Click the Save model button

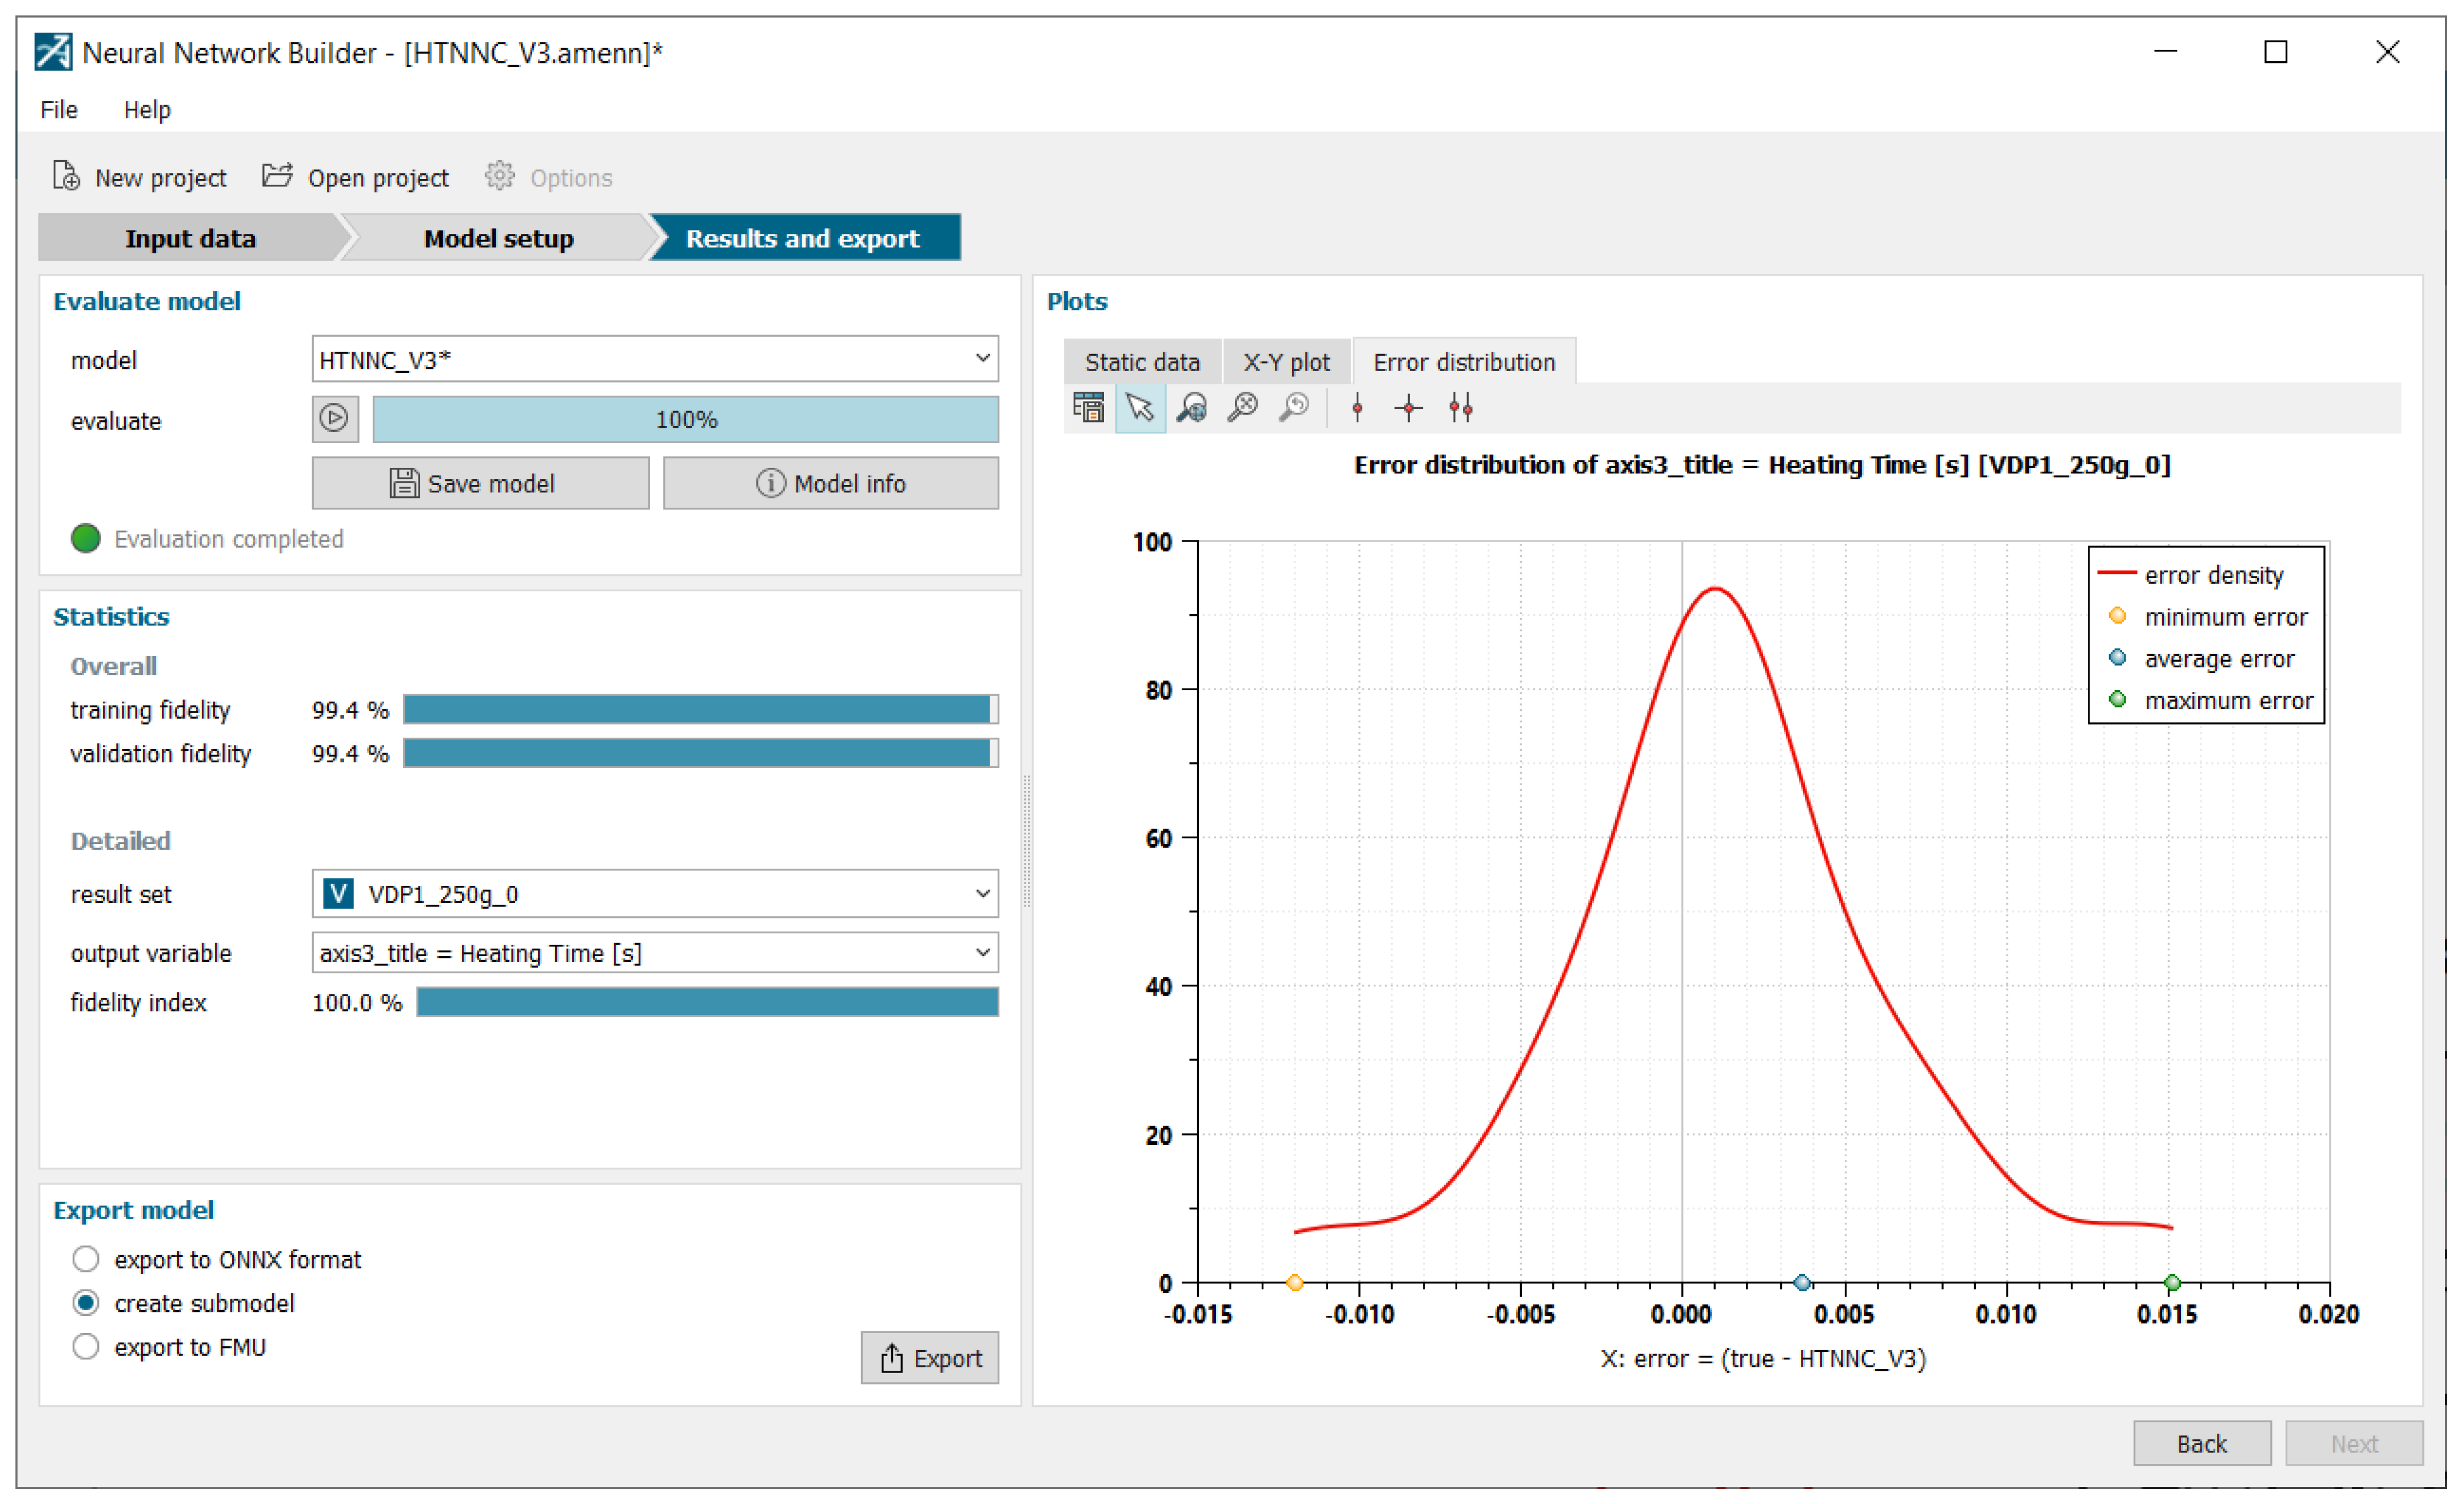pyautogui.click(x=480, y=484)
